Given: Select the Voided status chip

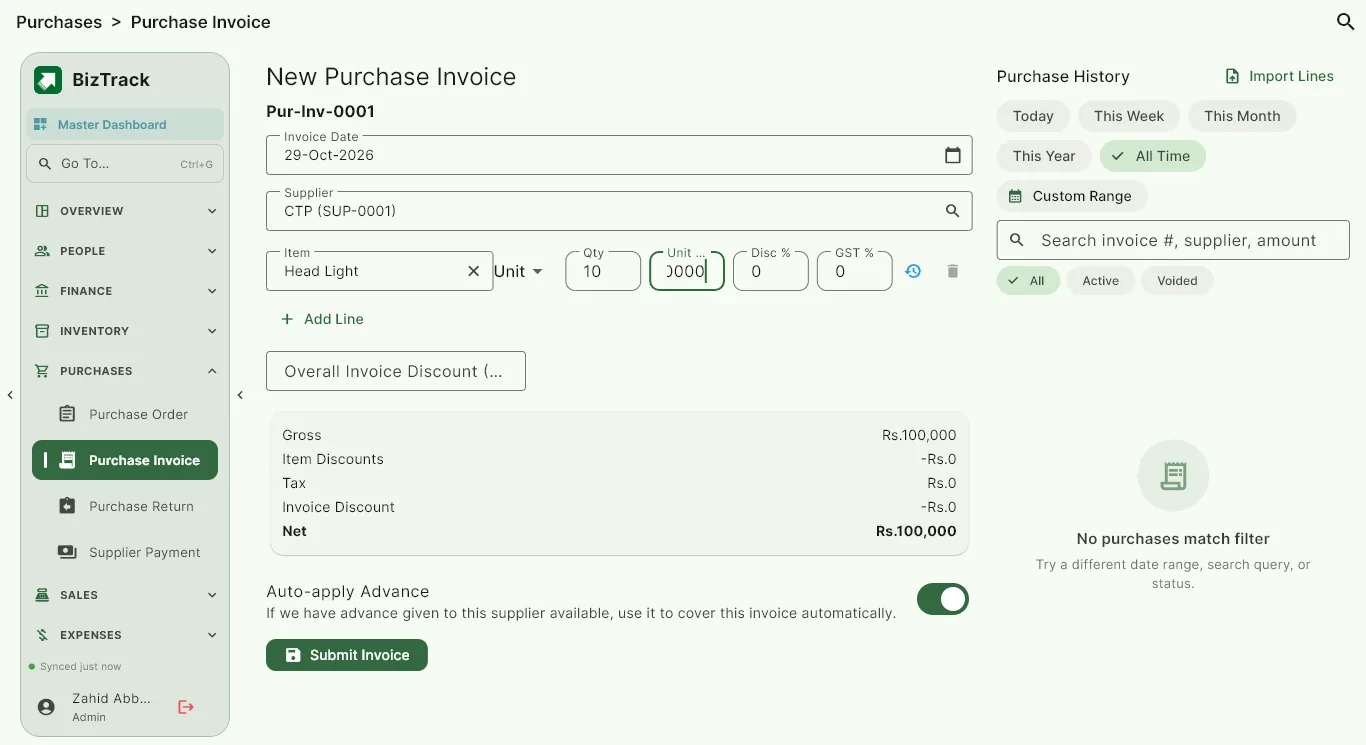Looking at the screenshot, I should click(x=1177, y=281).
